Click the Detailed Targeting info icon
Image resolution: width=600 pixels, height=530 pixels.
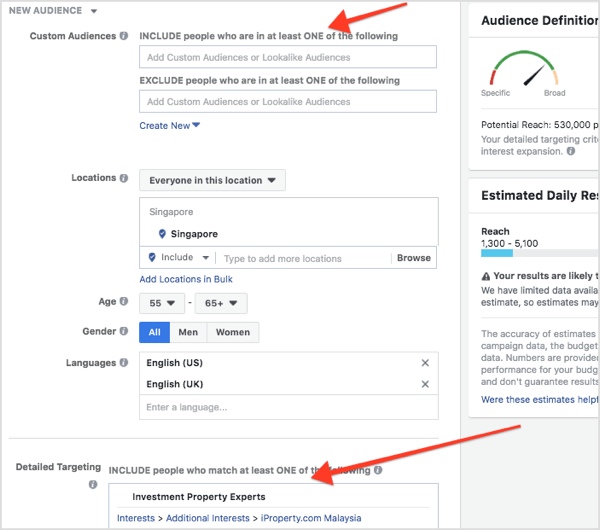(x=93, y=484)
